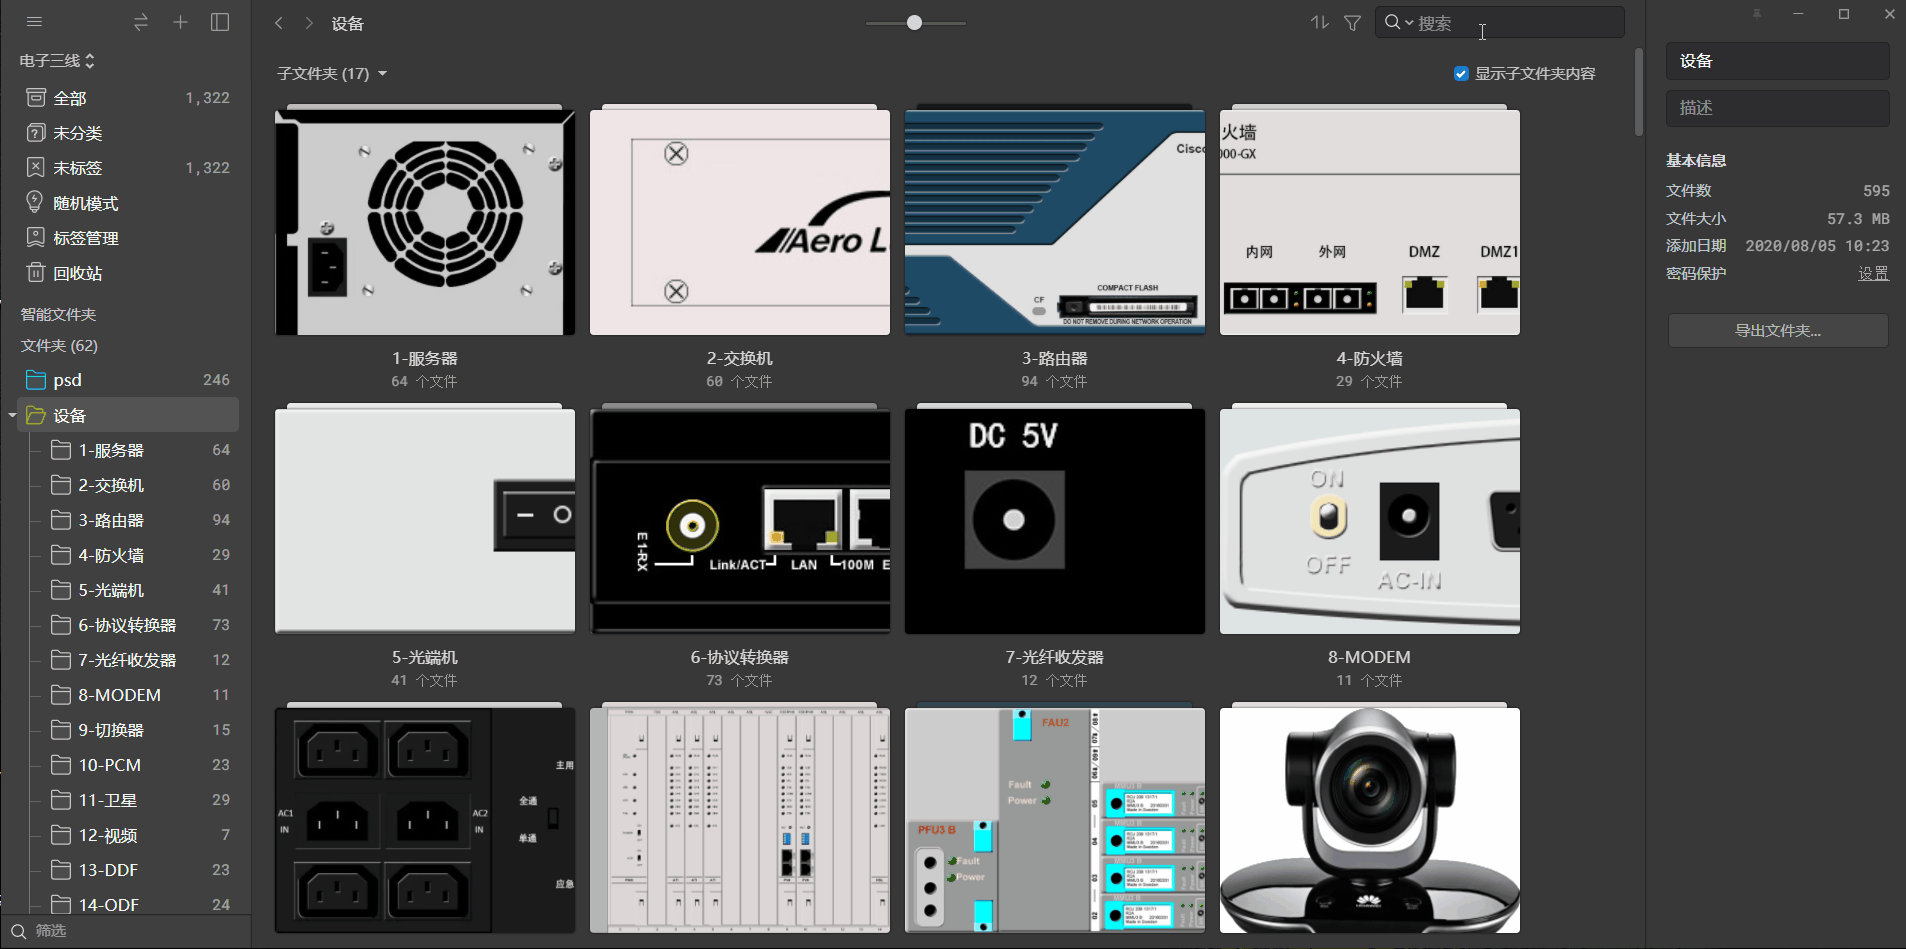Screen dimensions: 1906x949
Task: Click the psd folder icon
Action: pos(36,380)
